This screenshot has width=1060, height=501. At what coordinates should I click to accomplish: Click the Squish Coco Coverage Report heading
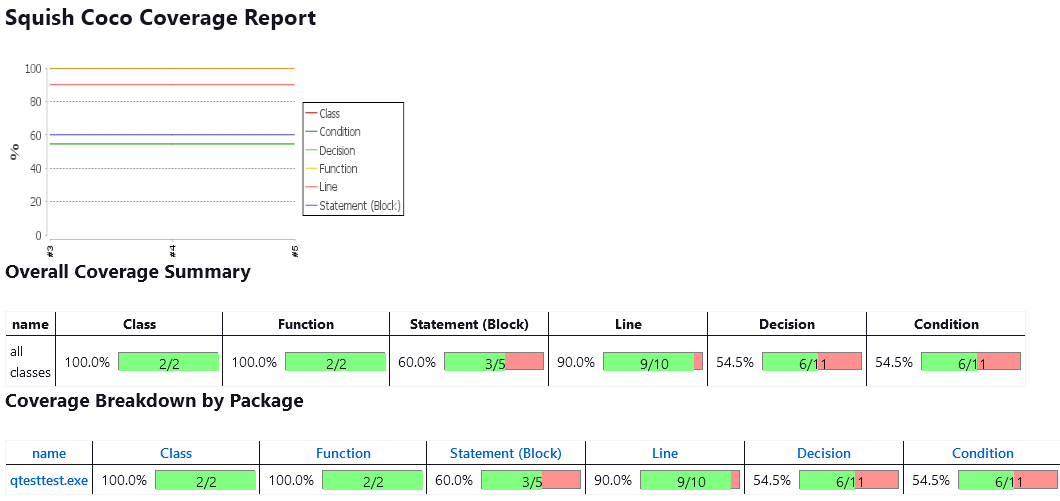(x=161, y=18)
